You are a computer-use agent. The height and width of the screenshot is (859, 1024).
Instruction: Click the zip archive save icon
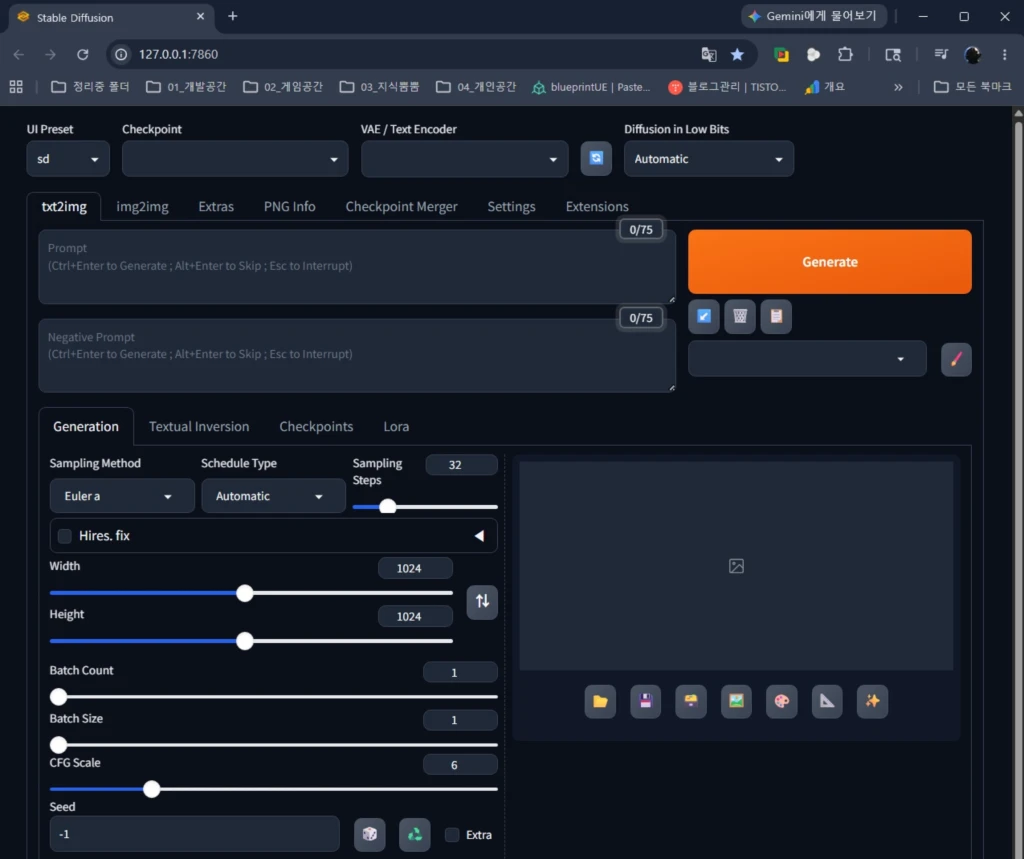point(691,702)
